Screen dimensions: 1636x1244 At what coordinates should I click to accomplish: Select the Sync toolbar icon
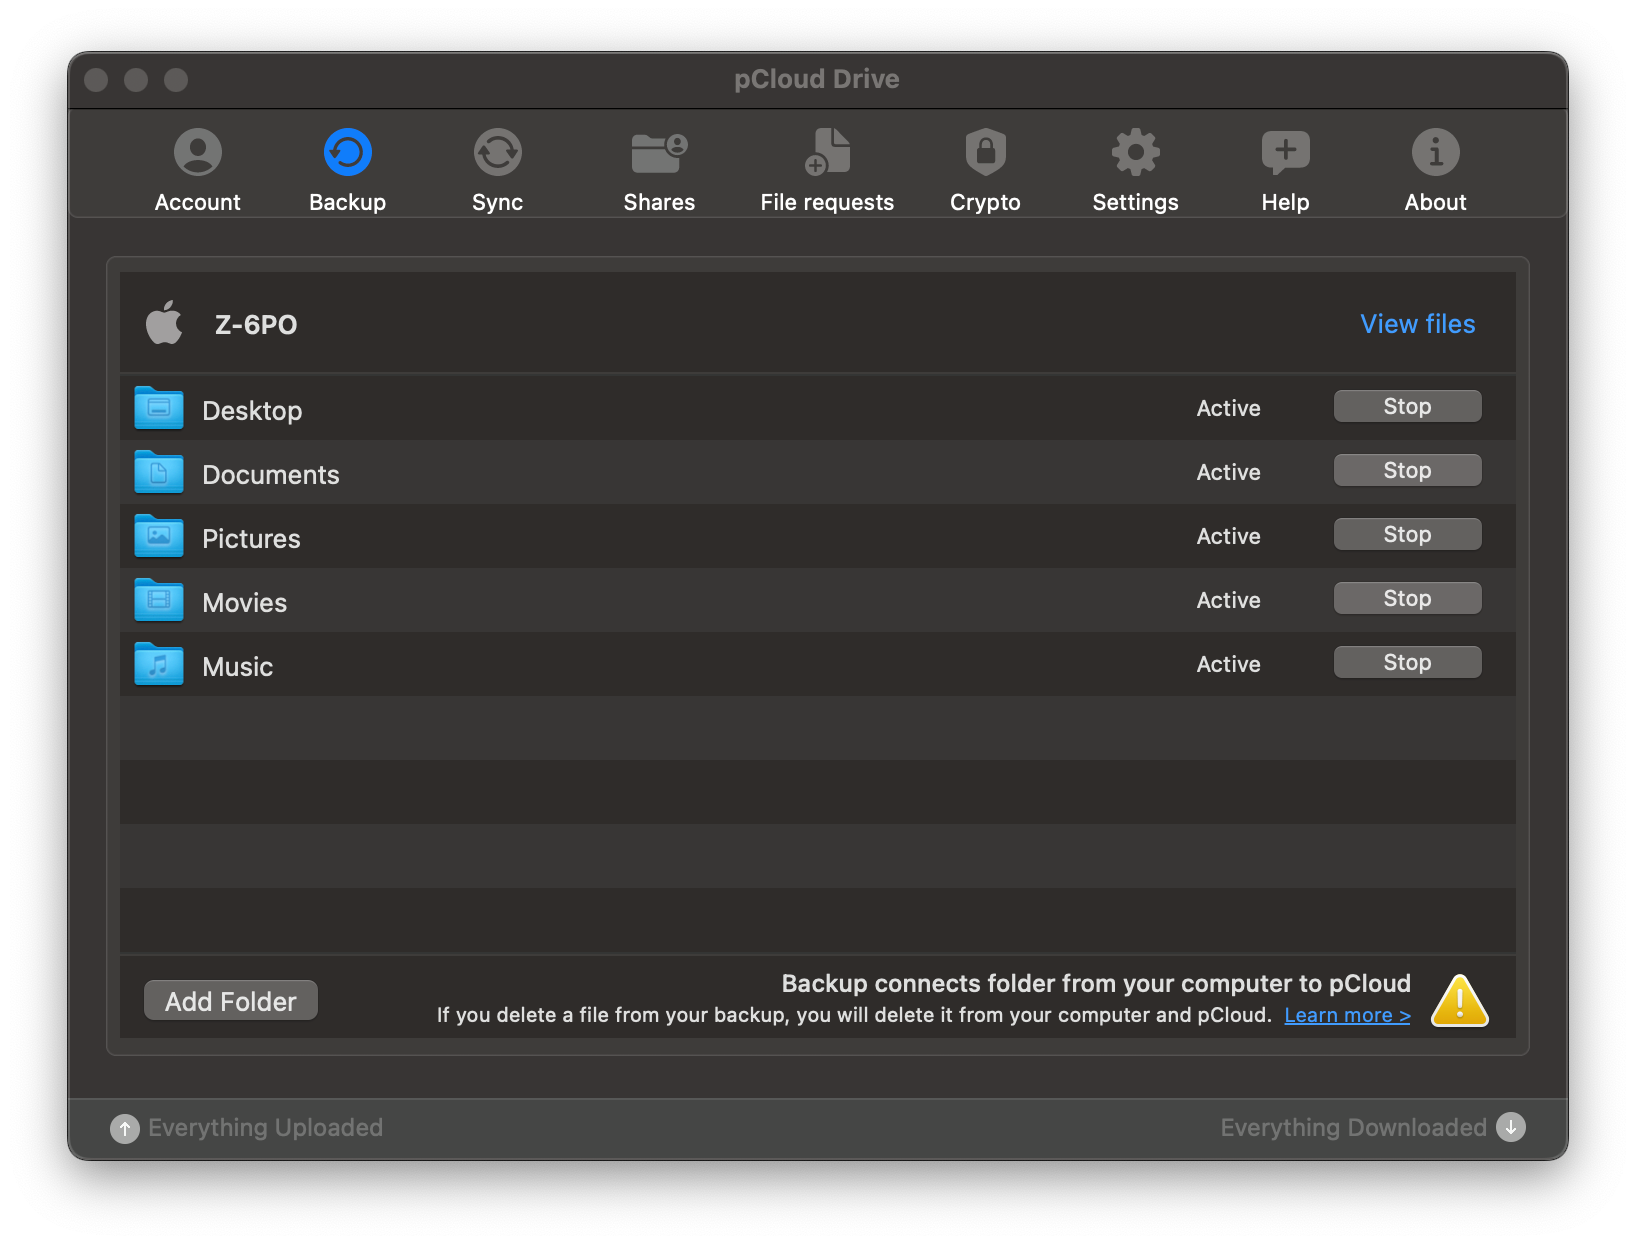[x=497, y=153]
